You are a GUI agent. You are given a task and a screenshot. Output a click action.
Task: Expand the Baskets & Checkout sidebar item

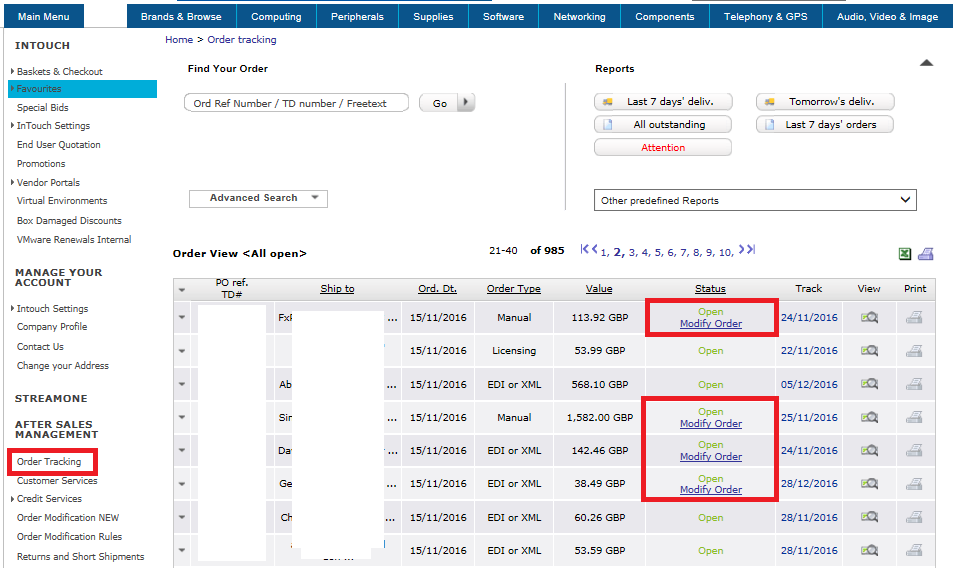[59, 71]
